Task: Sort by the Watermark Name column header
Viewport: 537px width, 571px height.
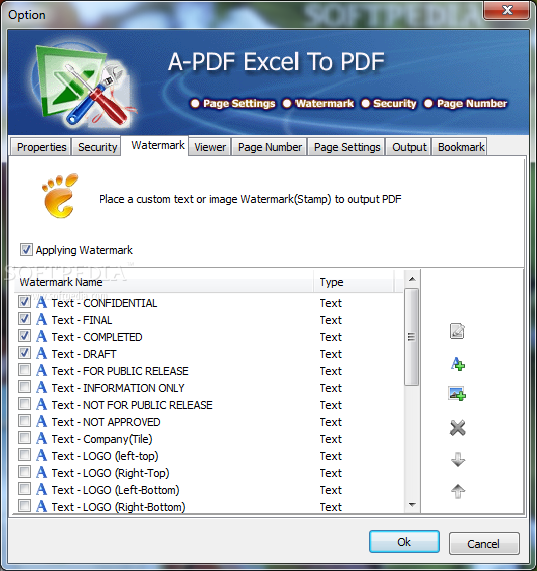Action: 163,282
